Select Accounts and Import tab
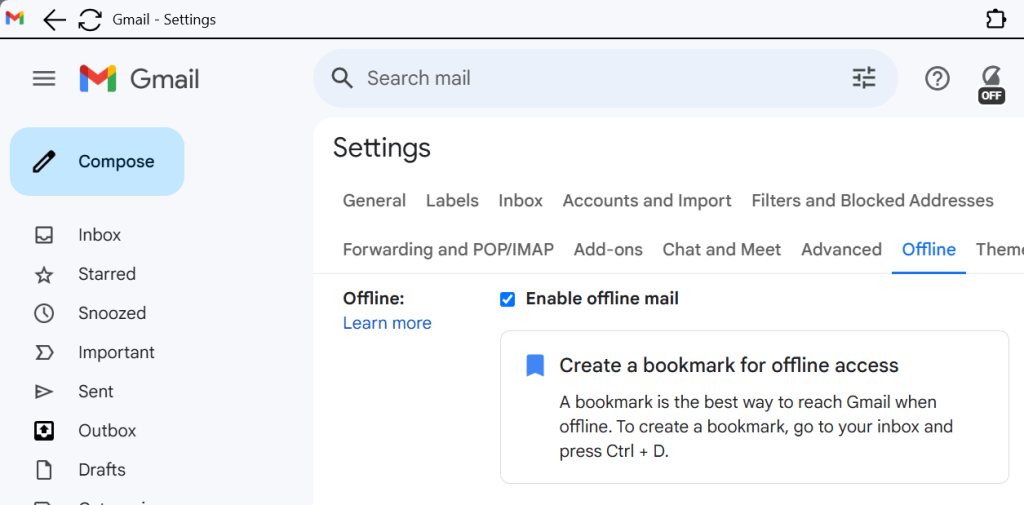 [647, 201]
